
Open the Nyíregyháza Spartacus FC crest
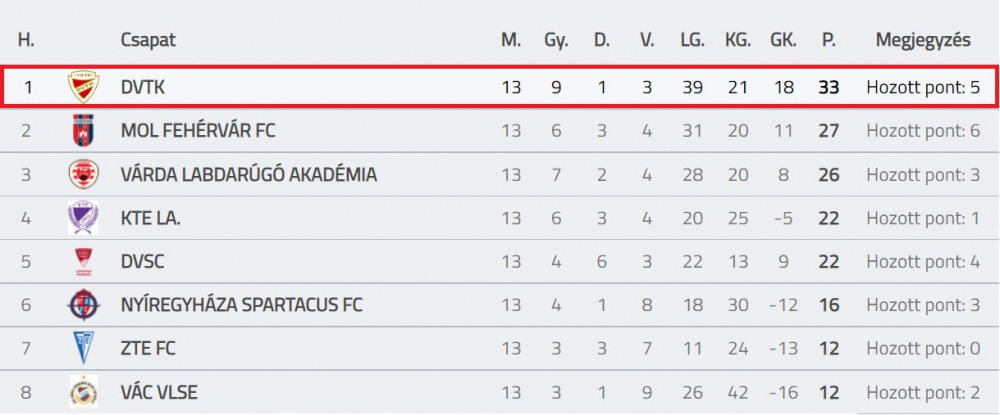[84, 305]
